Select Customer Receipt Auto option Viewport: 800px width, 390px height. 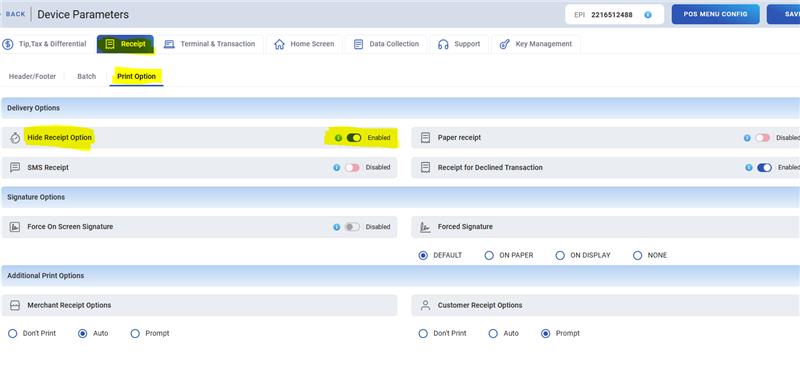click(493, 333)
